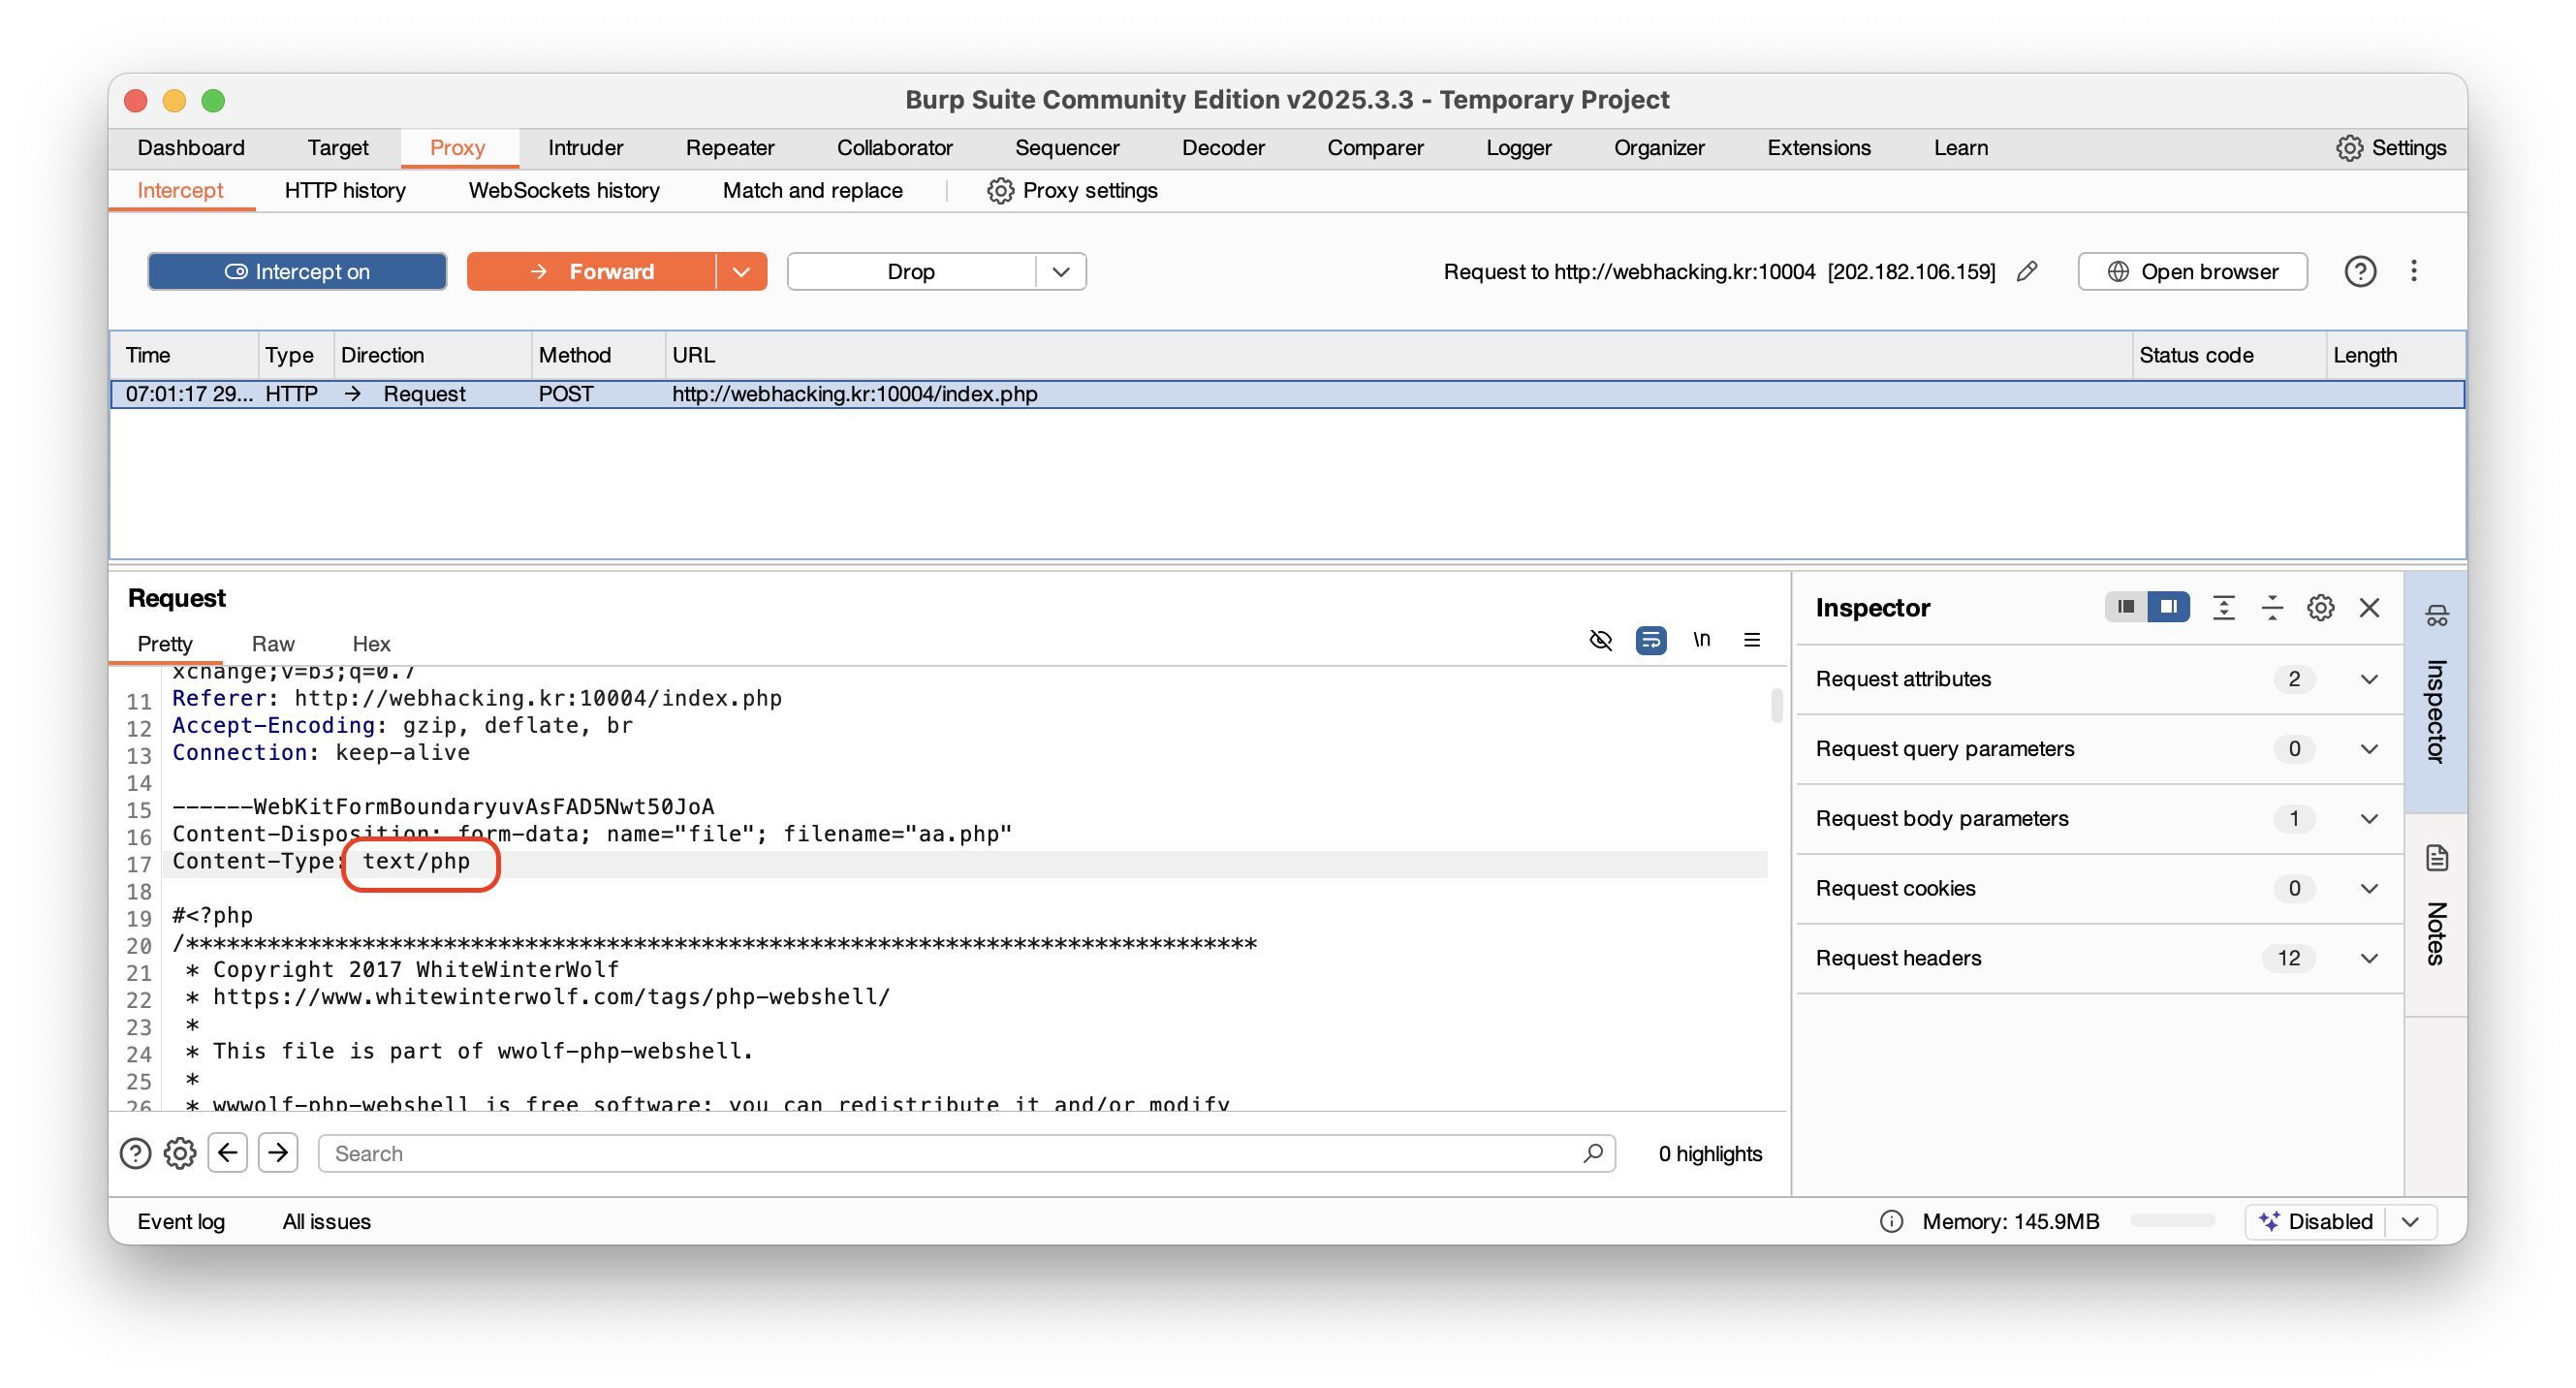This screenshot has width=2576, height=1388.
Task: Switch to the HTTP history tab
Action: [345, 190]
